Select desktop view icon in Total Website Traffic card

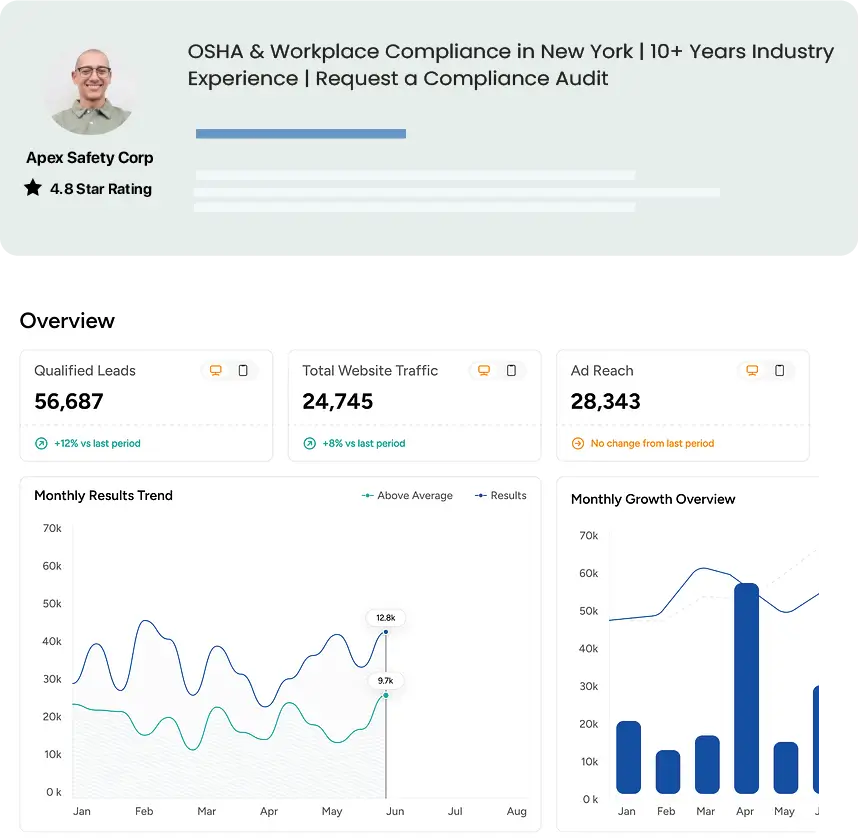pos(484,371)
